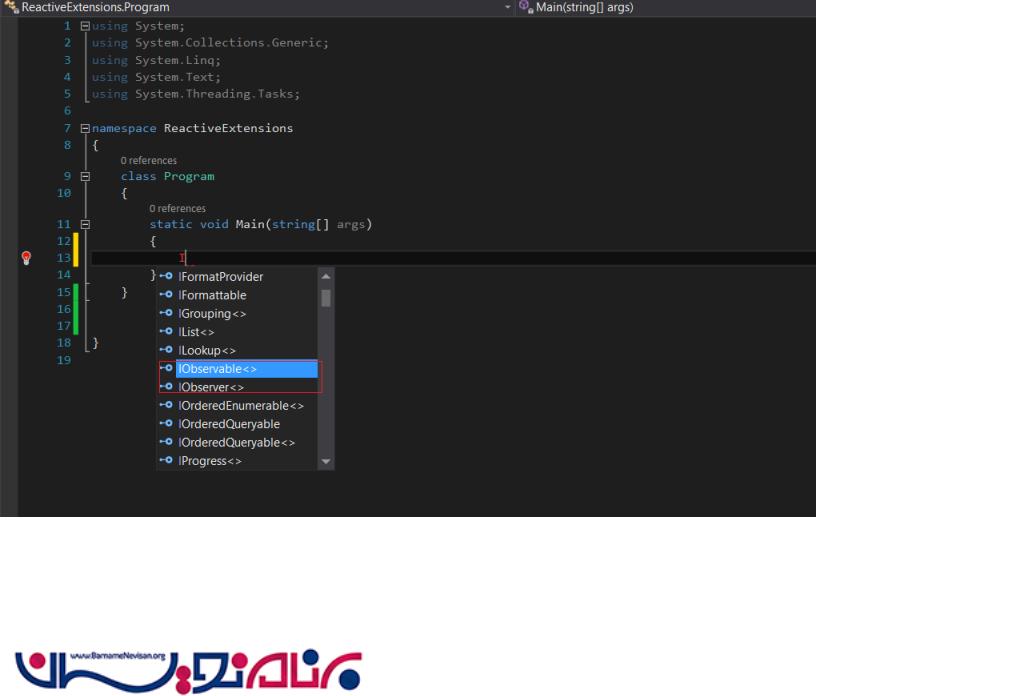
Task: Click the interface icon beside IOrderedEnumerable<>
Action: [167, 405]
